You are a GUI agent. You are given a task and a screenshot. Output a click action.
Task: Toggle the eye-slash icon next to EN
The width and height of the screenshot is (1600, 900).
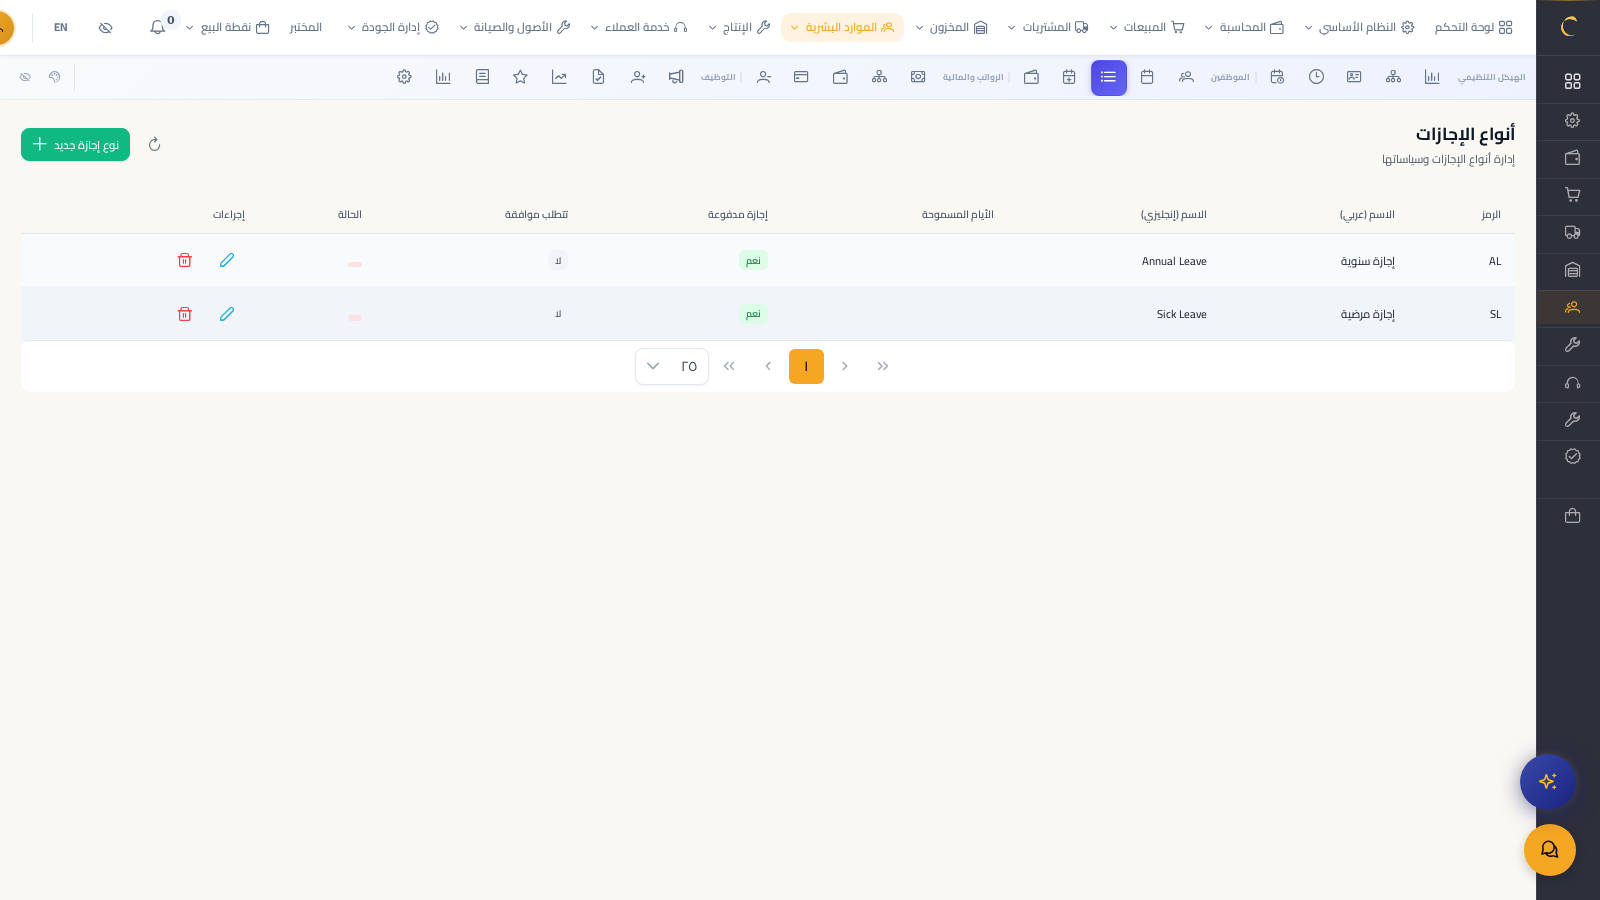point(106,27)
